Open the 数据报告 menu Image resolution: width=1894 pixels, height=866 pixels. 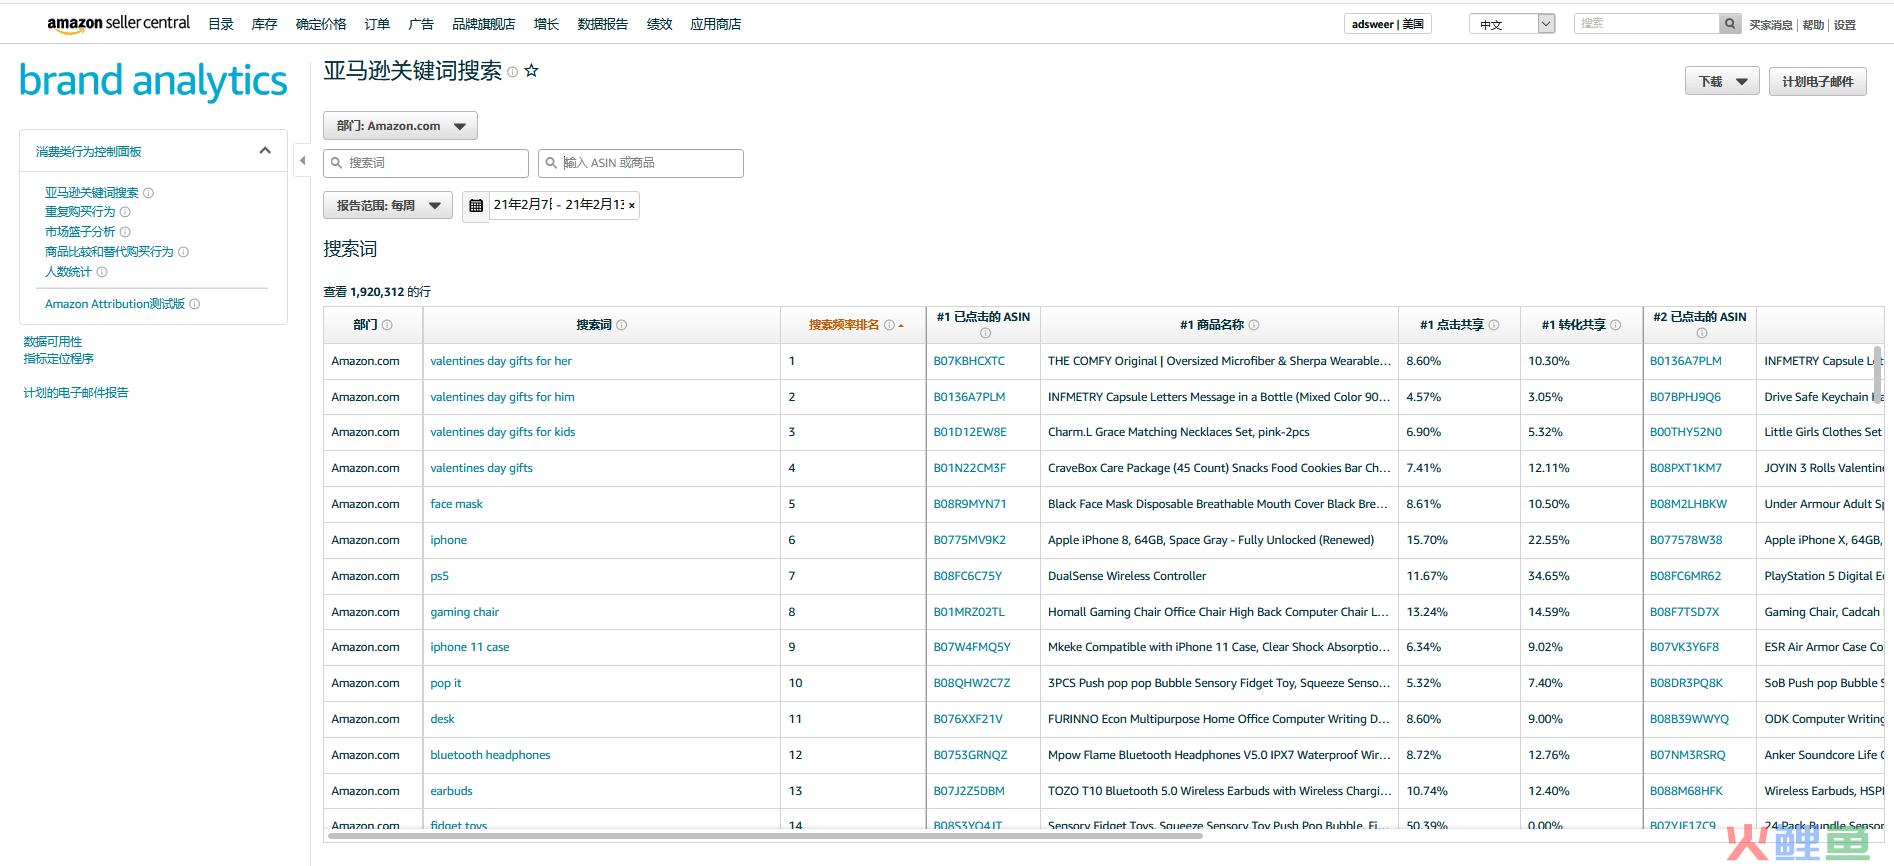tap(603, 24)
